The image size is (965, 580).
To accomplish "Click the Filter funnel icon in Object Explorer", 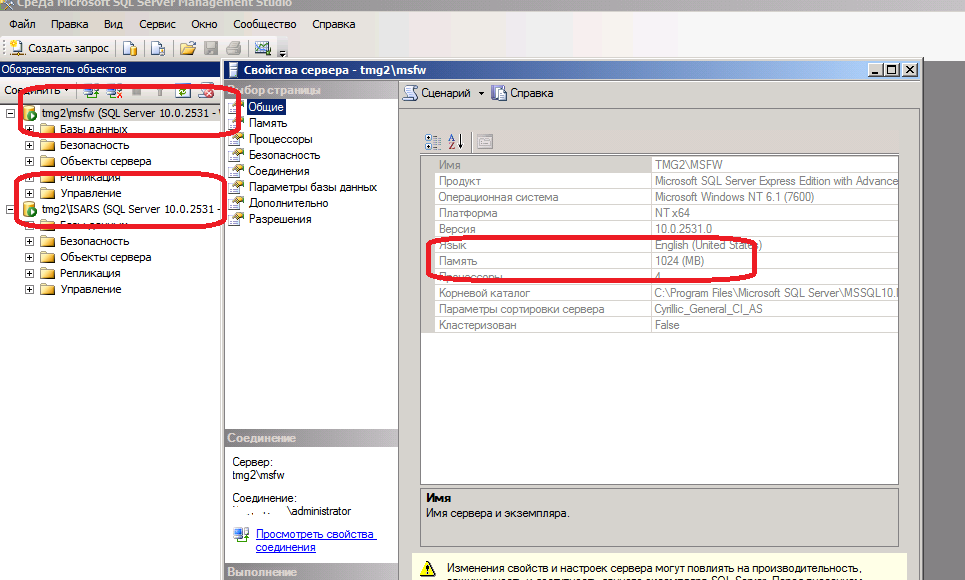I will click(160, 92).
